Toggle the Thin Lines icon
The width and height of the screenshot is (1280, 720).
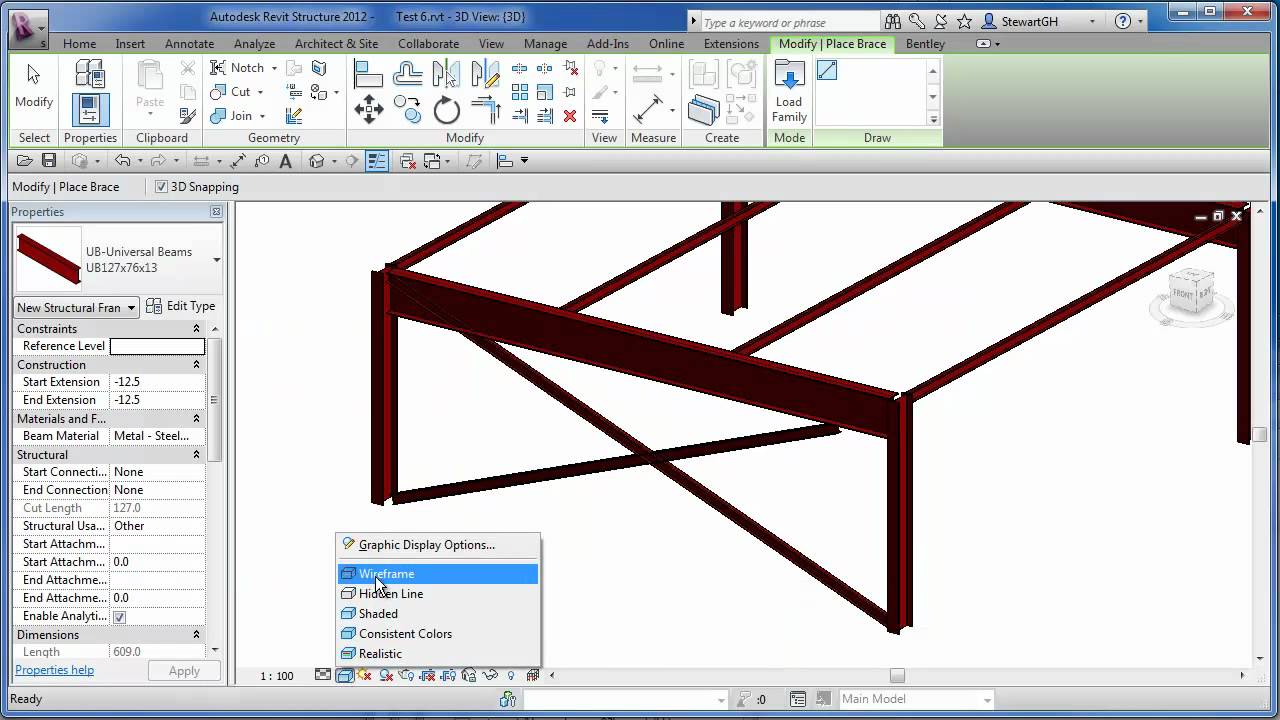[x=377, y=161]
